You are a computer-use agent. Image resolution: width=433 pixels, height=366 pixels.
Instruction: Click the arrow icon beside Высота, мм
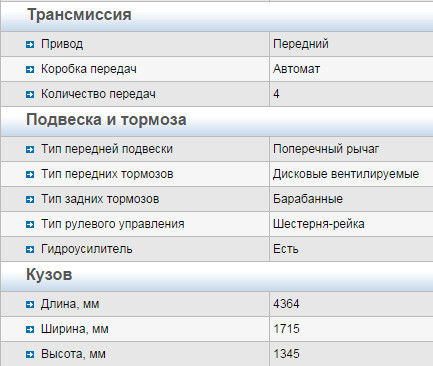click(x=30, y=354)
